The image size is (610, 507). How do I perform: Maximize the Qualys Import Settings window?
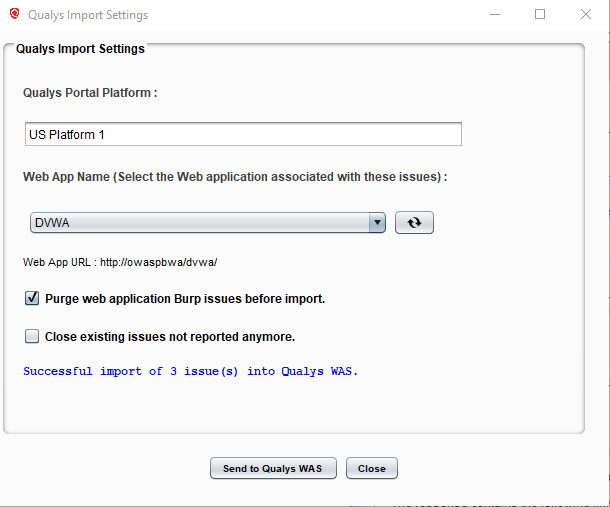pos(540,14)
